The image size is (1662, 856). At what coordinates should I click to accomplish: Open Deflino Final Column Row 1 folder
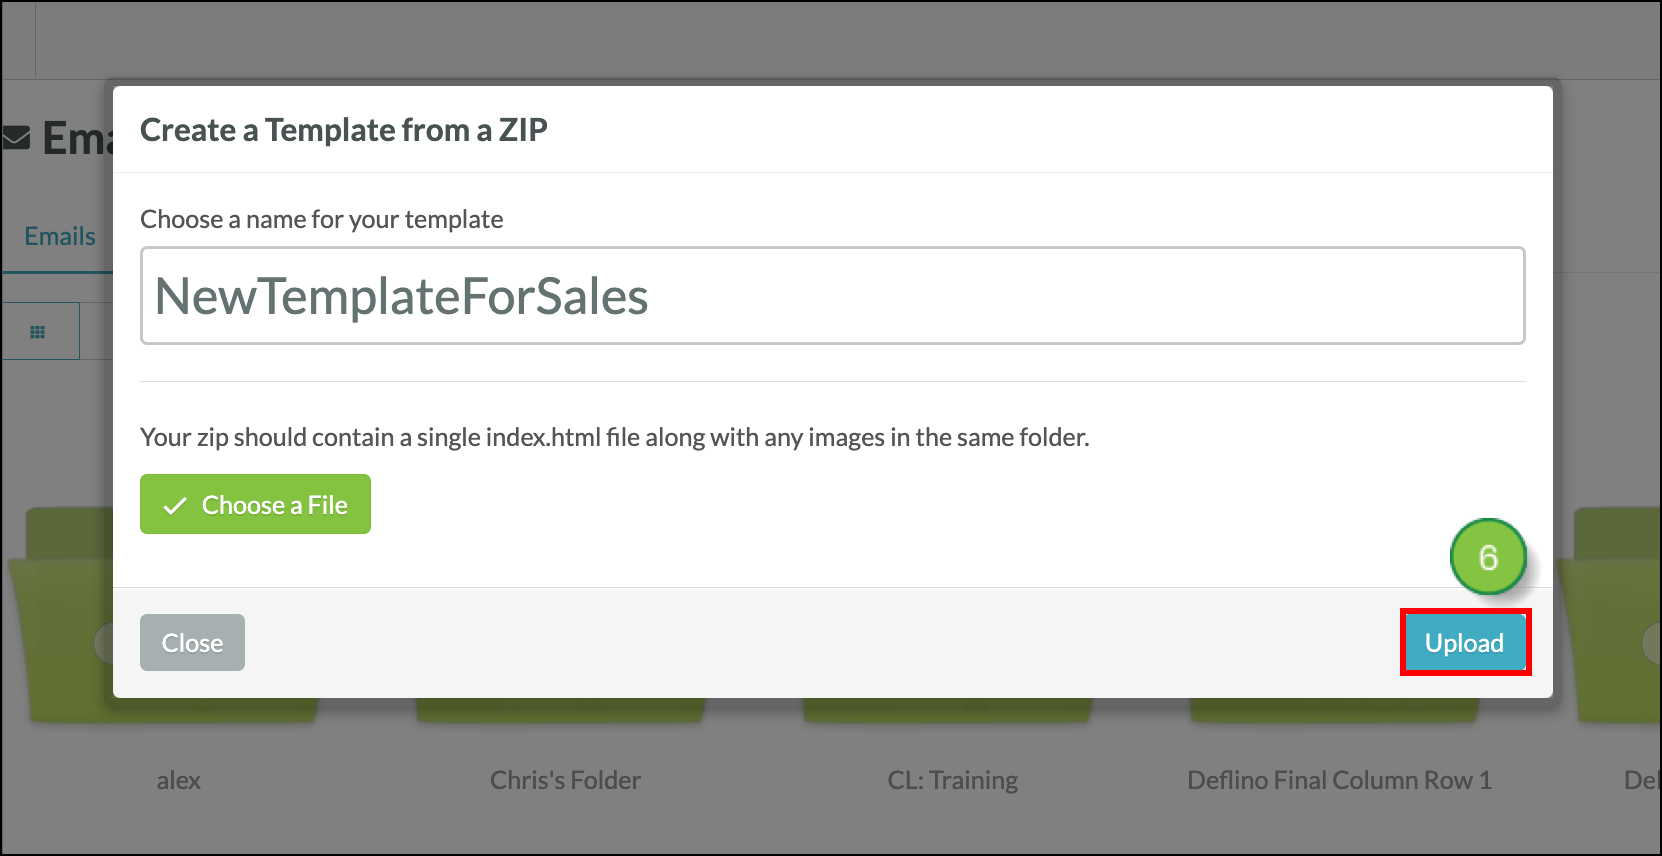point(1339,780)
